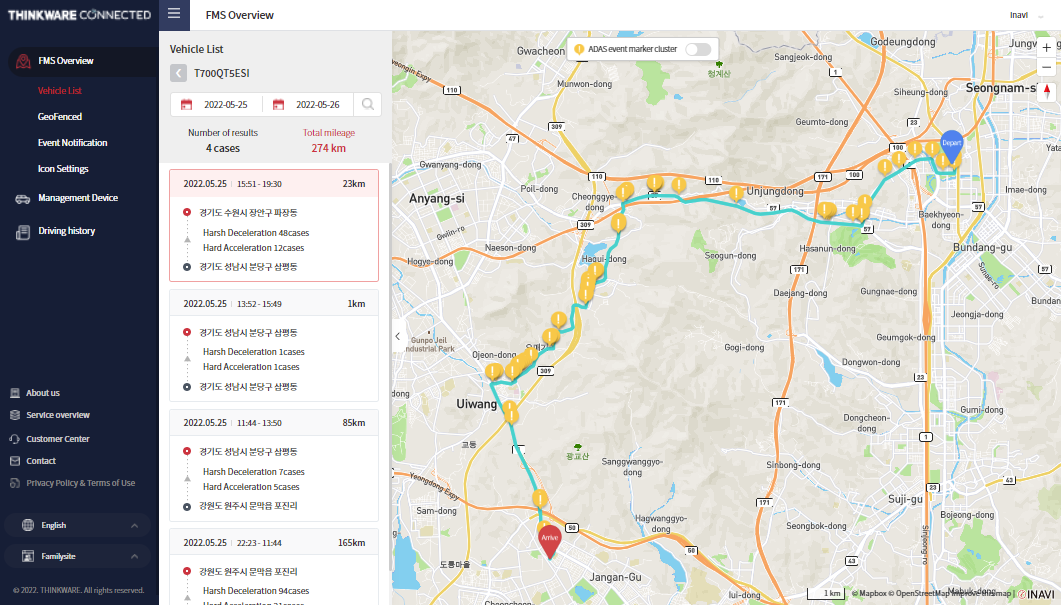Open the Customer Center link

click(58, 439)
